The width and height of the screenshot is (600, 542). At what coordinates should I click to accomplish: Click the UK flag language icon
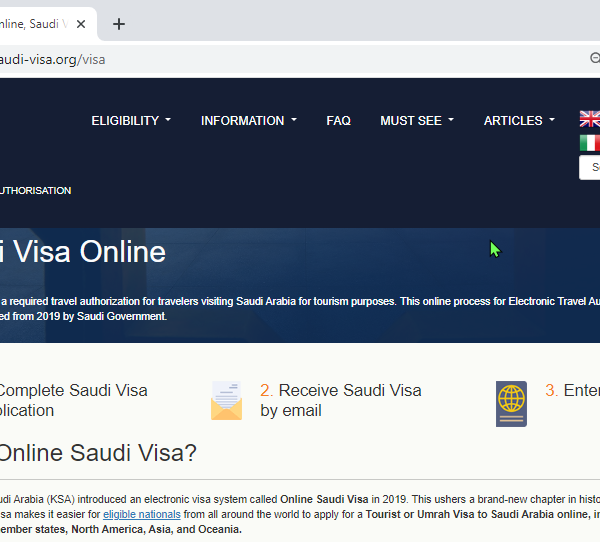(590, 119)
